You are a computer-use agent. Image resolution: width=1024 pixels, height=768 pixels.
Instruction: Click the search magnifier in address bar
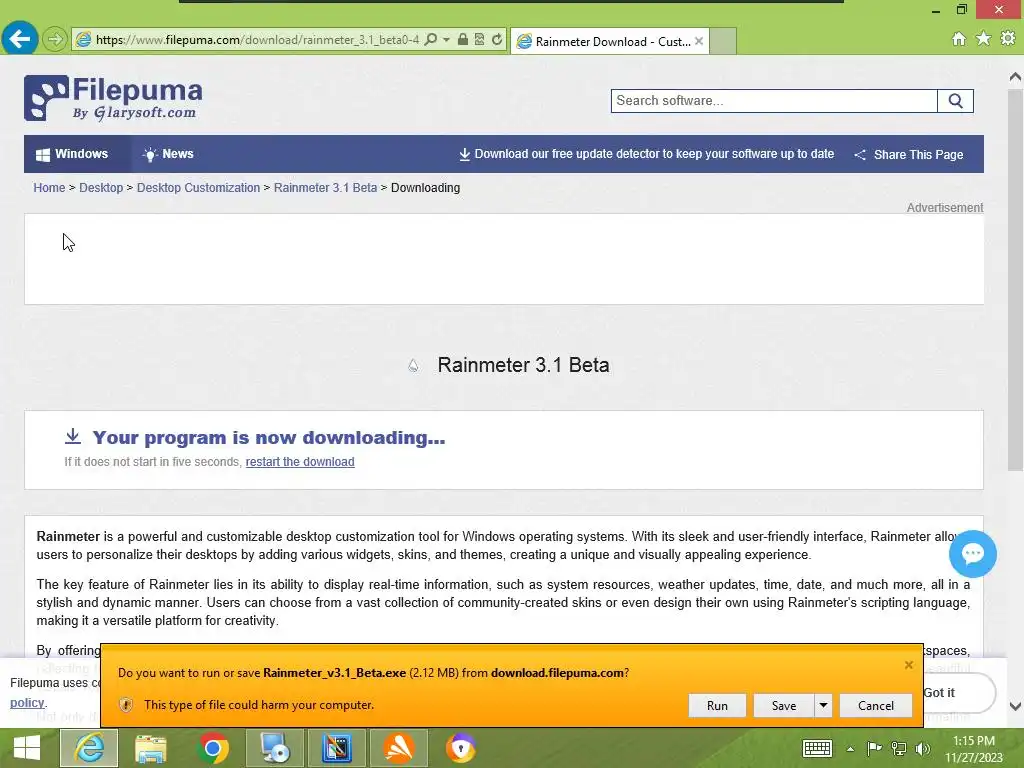click(x=430, y=39)
